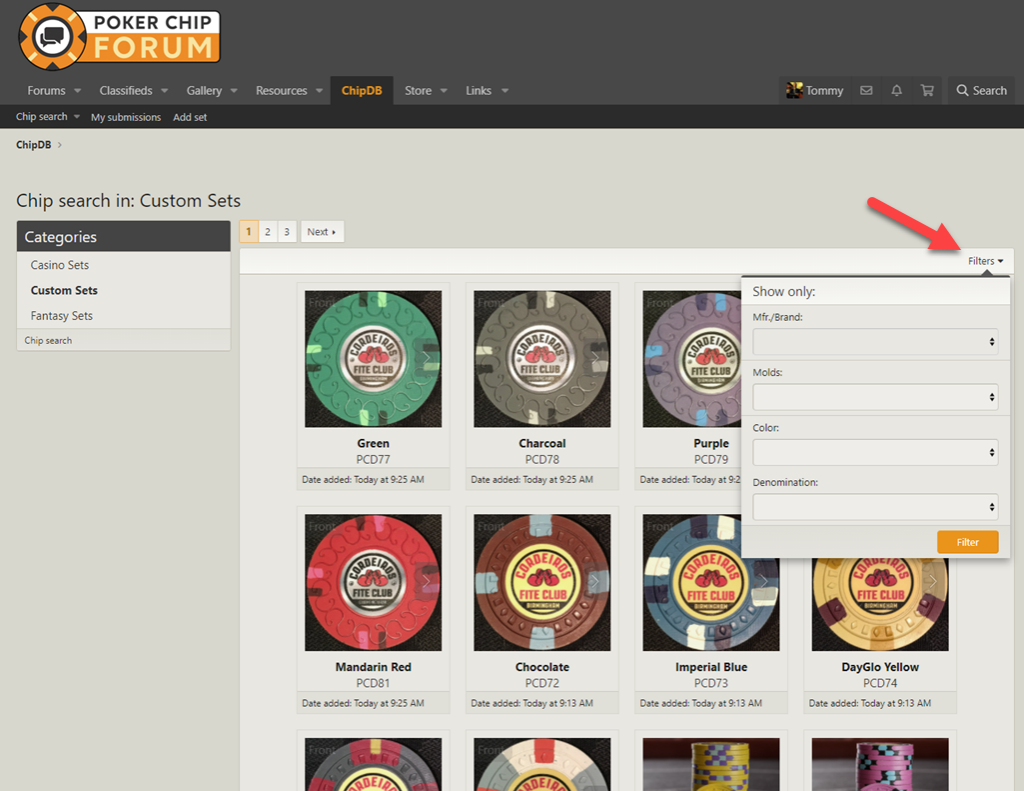Click next-image arrow on DayGlo Yellow chip
The width and height of the screenshot is (1024, 791).
[x=933, y=581]
